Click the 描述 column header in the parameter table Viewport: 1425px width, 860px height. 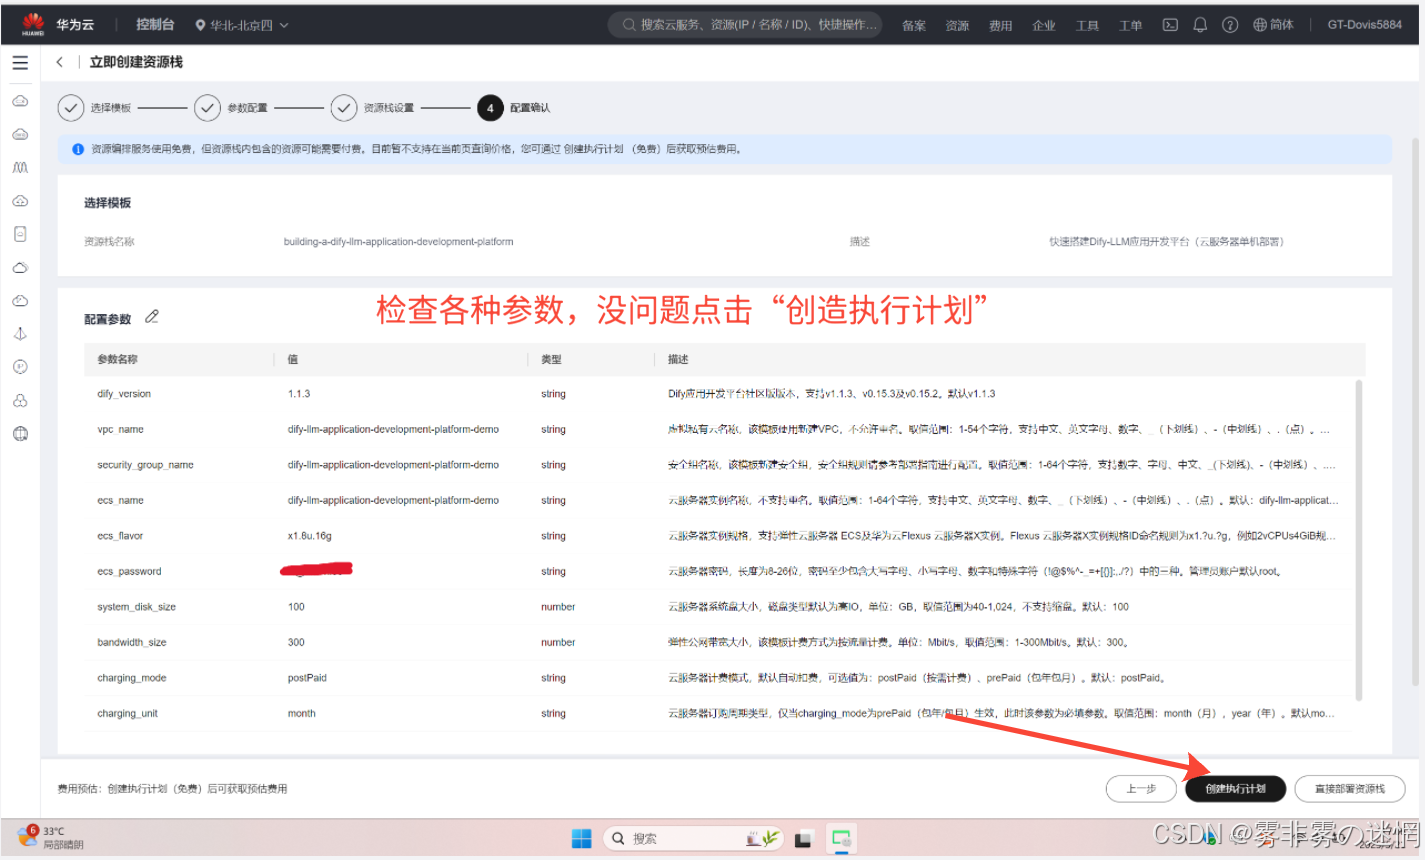[678, 359]
